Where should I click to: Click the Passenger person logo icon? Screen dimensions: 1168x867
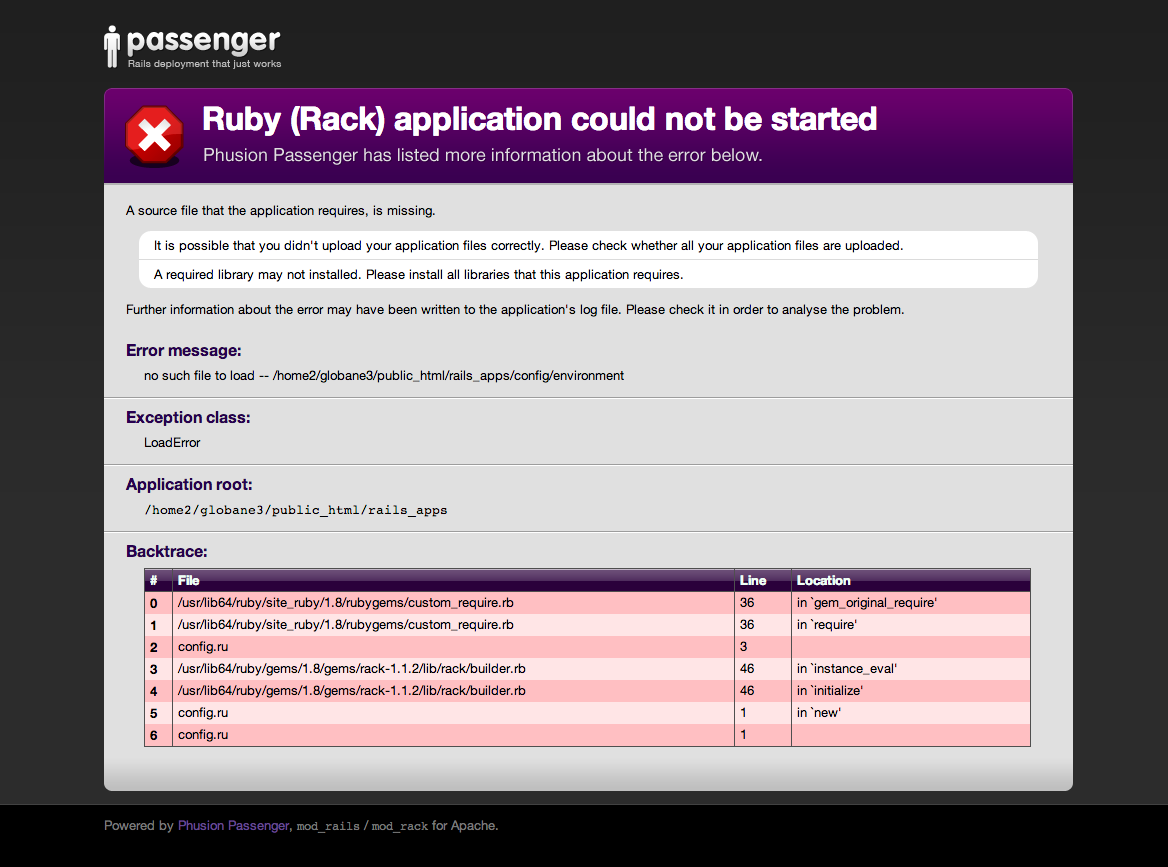[112, 47]
